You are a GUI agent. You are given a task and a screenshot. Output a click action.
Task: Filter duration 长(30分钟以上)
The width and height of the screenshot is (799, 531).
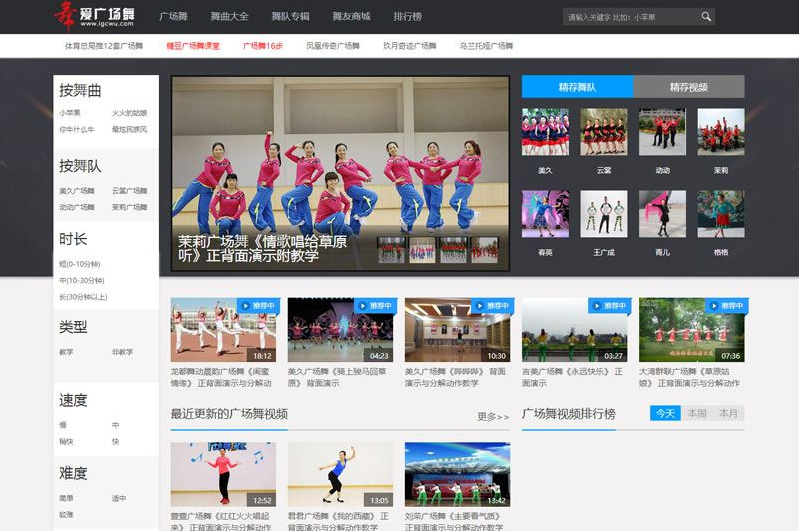point(83,297)
